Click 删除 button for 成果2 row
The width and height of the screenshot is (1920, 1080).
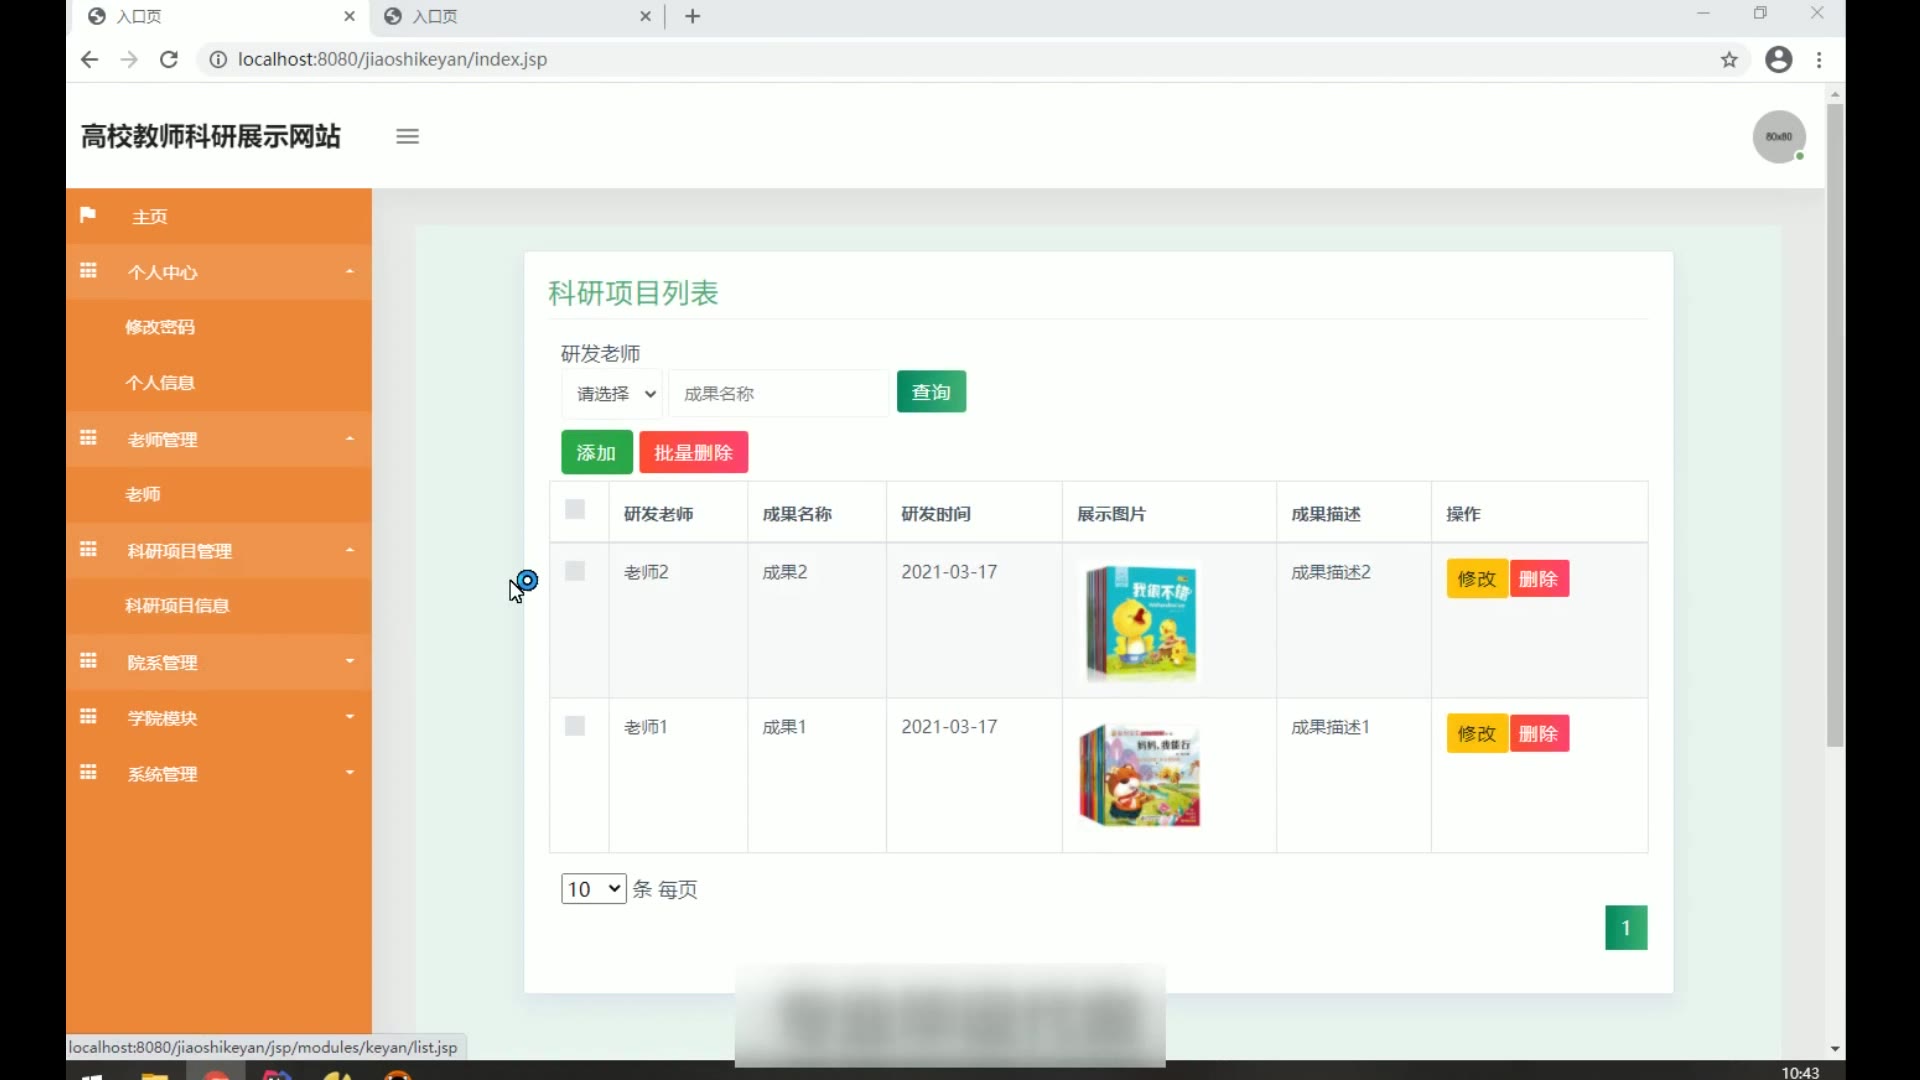1538,579
